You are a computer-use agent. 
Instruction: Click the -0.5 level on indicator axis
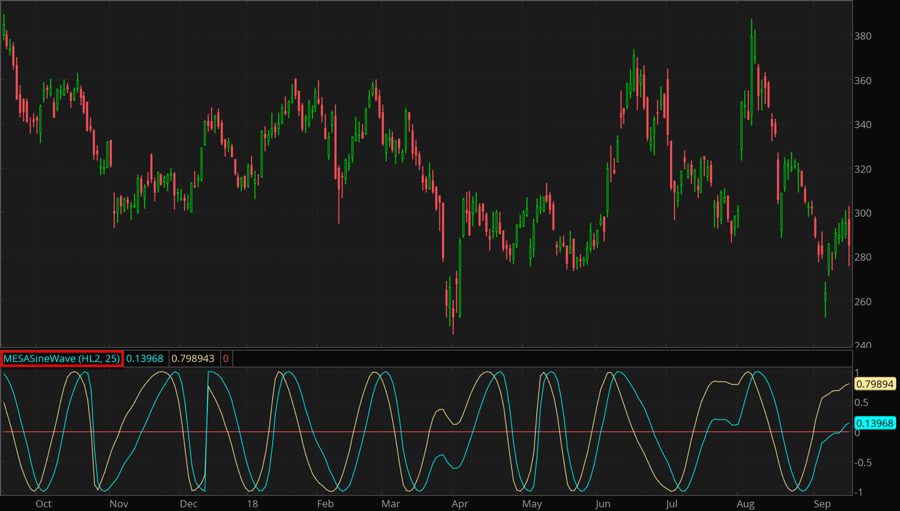coord(866,463)
